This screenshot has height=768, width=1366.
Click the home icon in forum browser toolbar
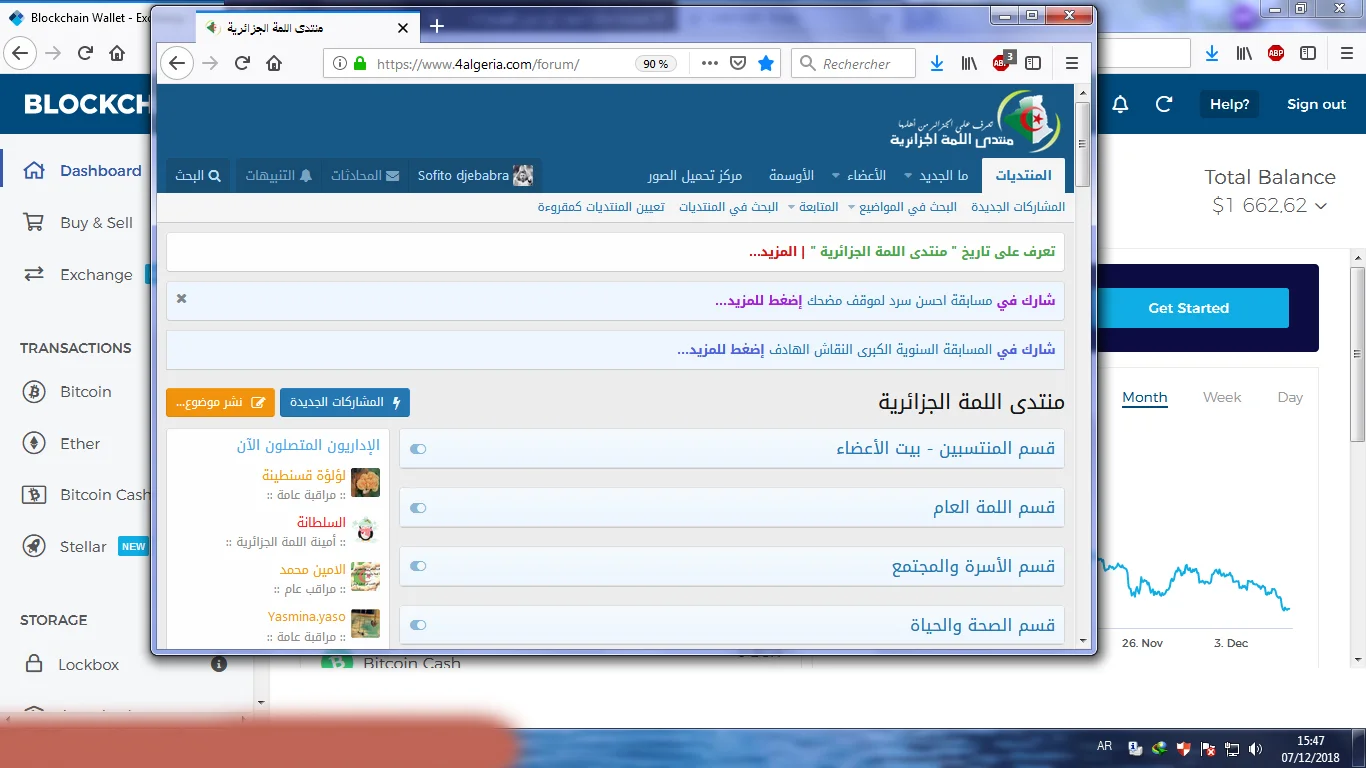274,63
